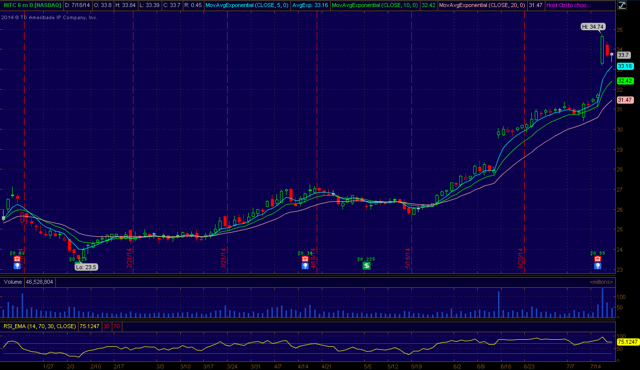640x370 pixels.
Task: Click the blue conference call icon under the January earnings
Action: pyautogui.click(x=17, y=266)
